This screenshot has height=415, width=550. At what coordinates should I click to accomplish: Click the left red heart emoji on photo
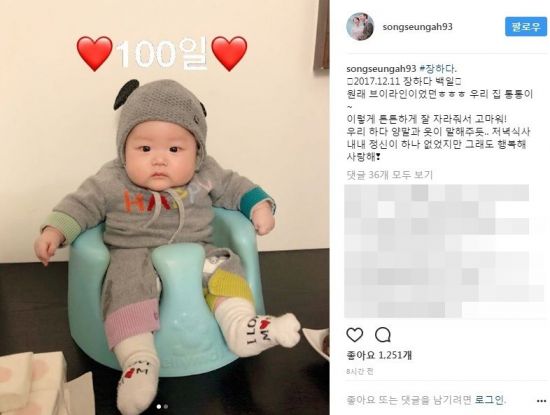point(94,53)
